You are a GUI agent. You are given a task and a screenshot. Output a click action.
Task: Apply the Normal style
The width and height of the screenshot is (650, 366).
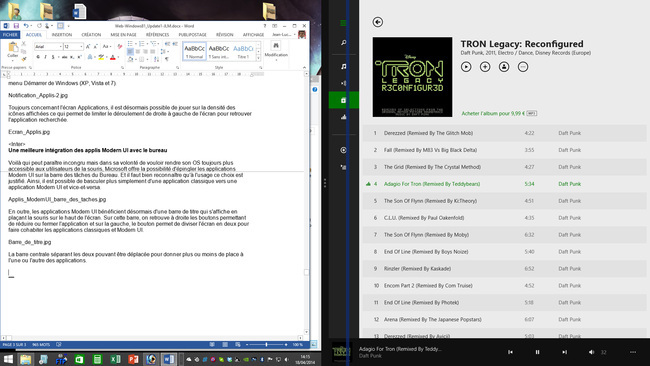click(194, 51)
